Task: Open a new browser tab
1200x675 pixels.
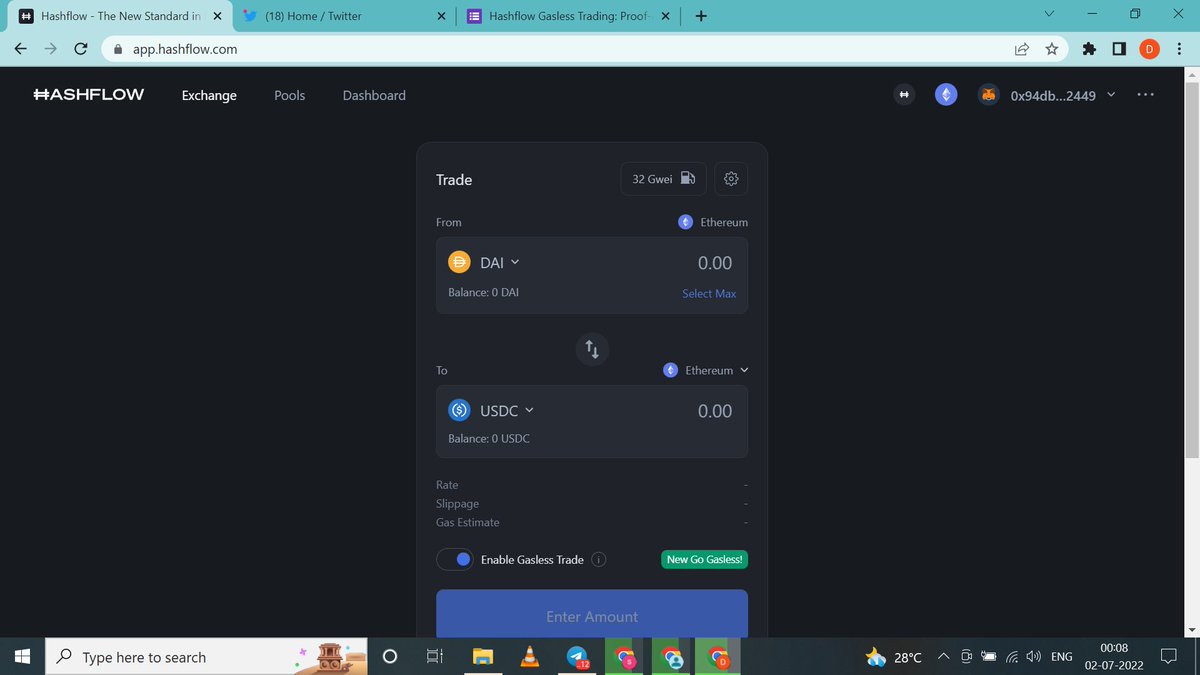Action: click(x=701, y=16)
